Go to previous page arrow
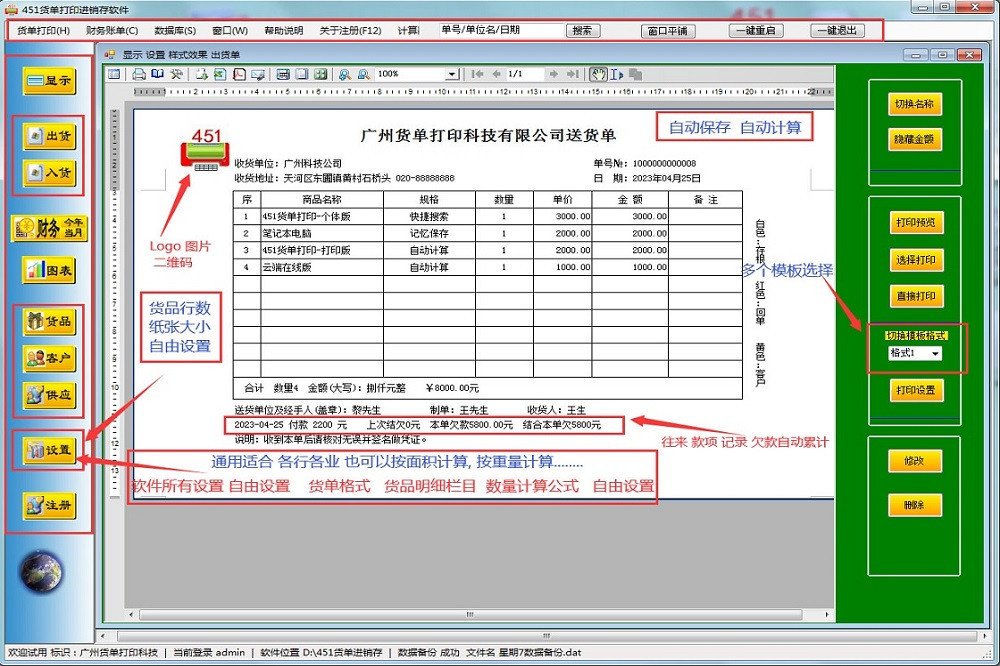 [496, 75]
